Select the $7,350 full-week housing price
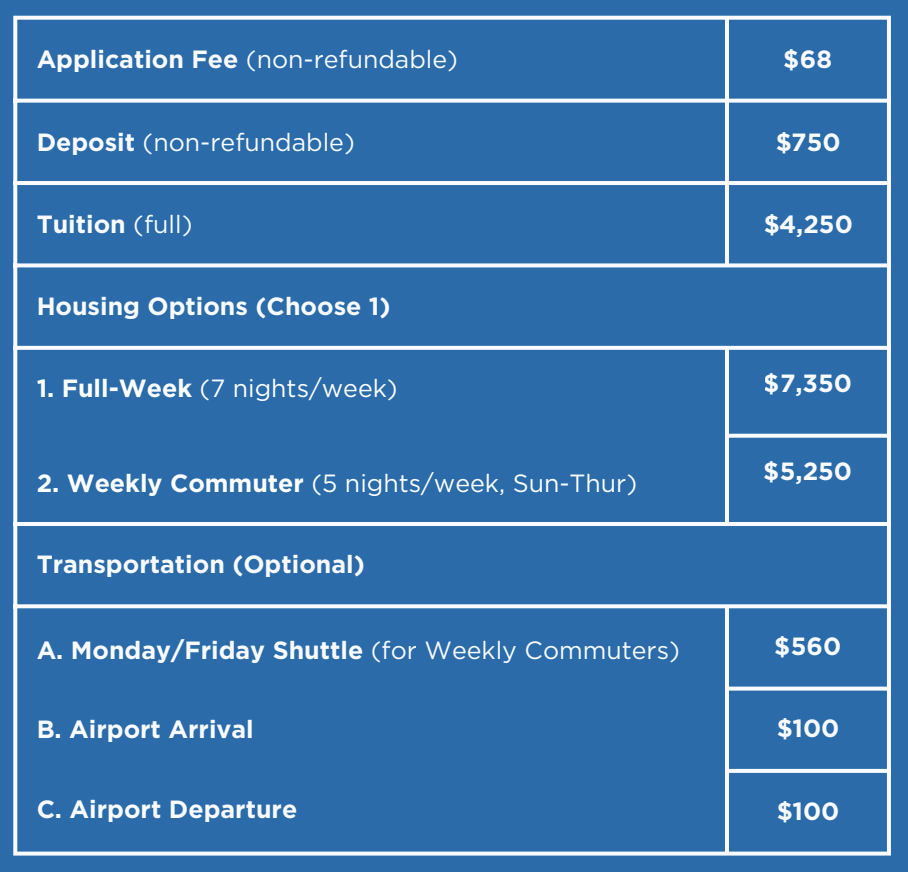 click(x=807, y=384)
